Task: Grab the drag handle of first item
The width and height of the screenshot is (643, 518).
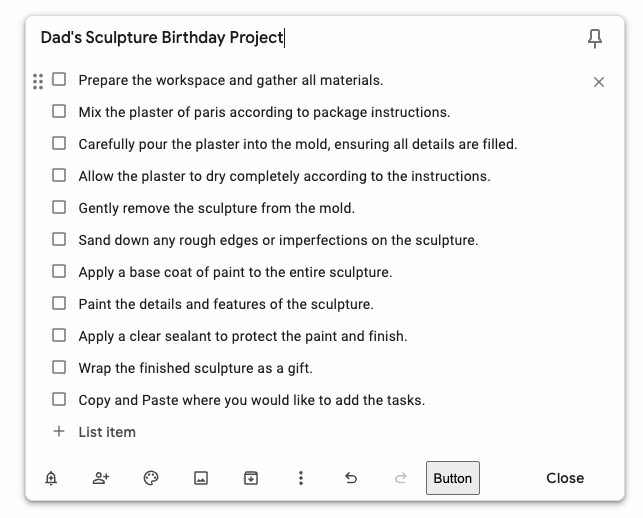Action: click(38, 81)
